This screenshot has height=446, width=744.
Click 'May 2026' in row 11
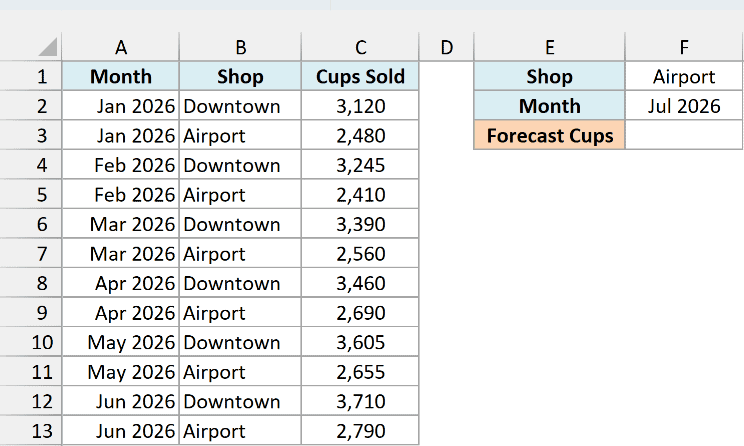[x=131, y=372]
